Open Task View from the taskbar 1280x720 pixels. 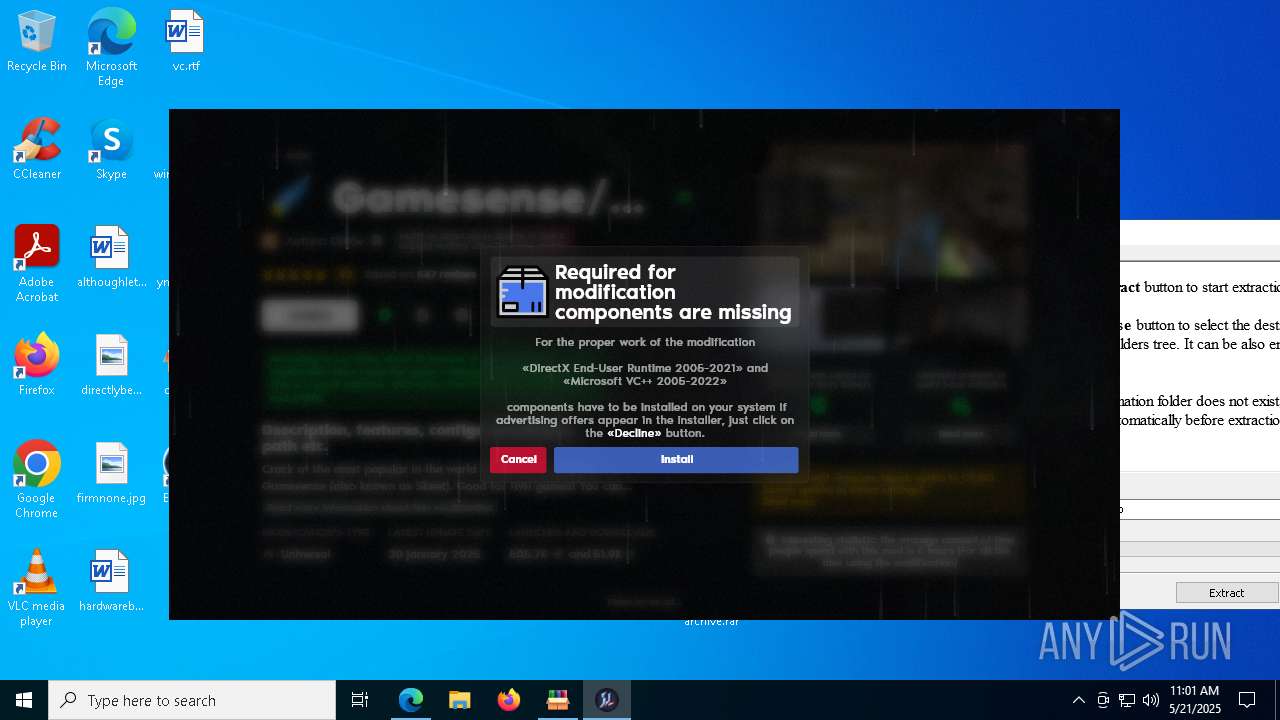tap(360, 700)
